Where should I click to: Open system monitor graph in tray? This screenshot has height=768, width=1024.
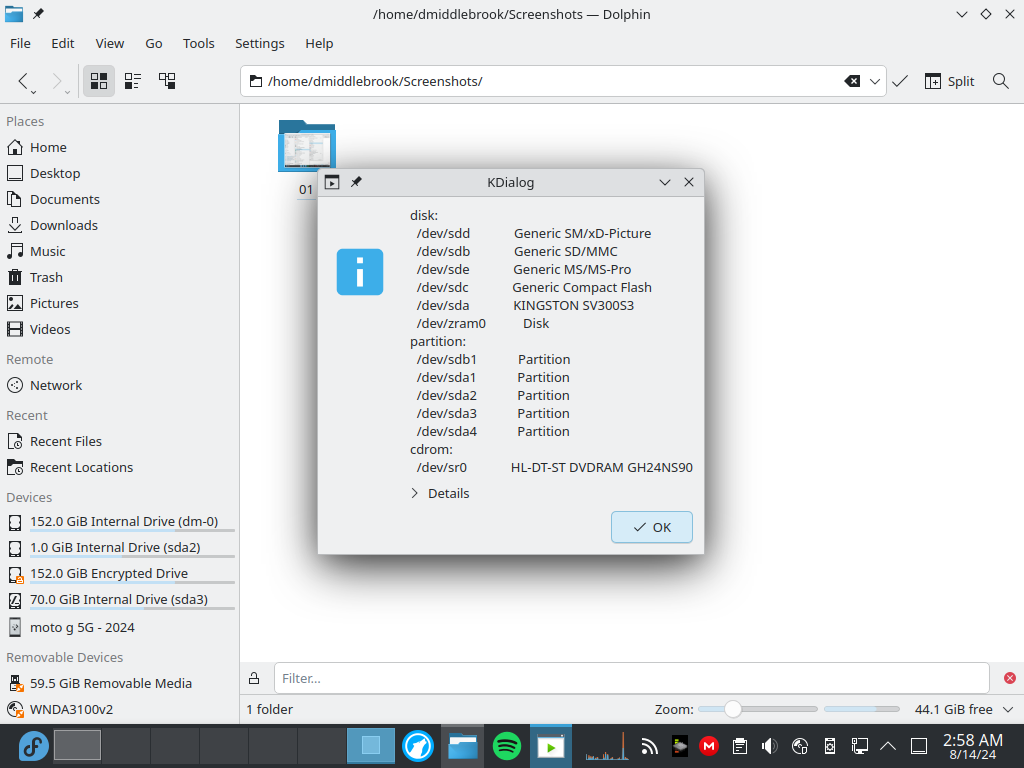[x=607, y=746]
